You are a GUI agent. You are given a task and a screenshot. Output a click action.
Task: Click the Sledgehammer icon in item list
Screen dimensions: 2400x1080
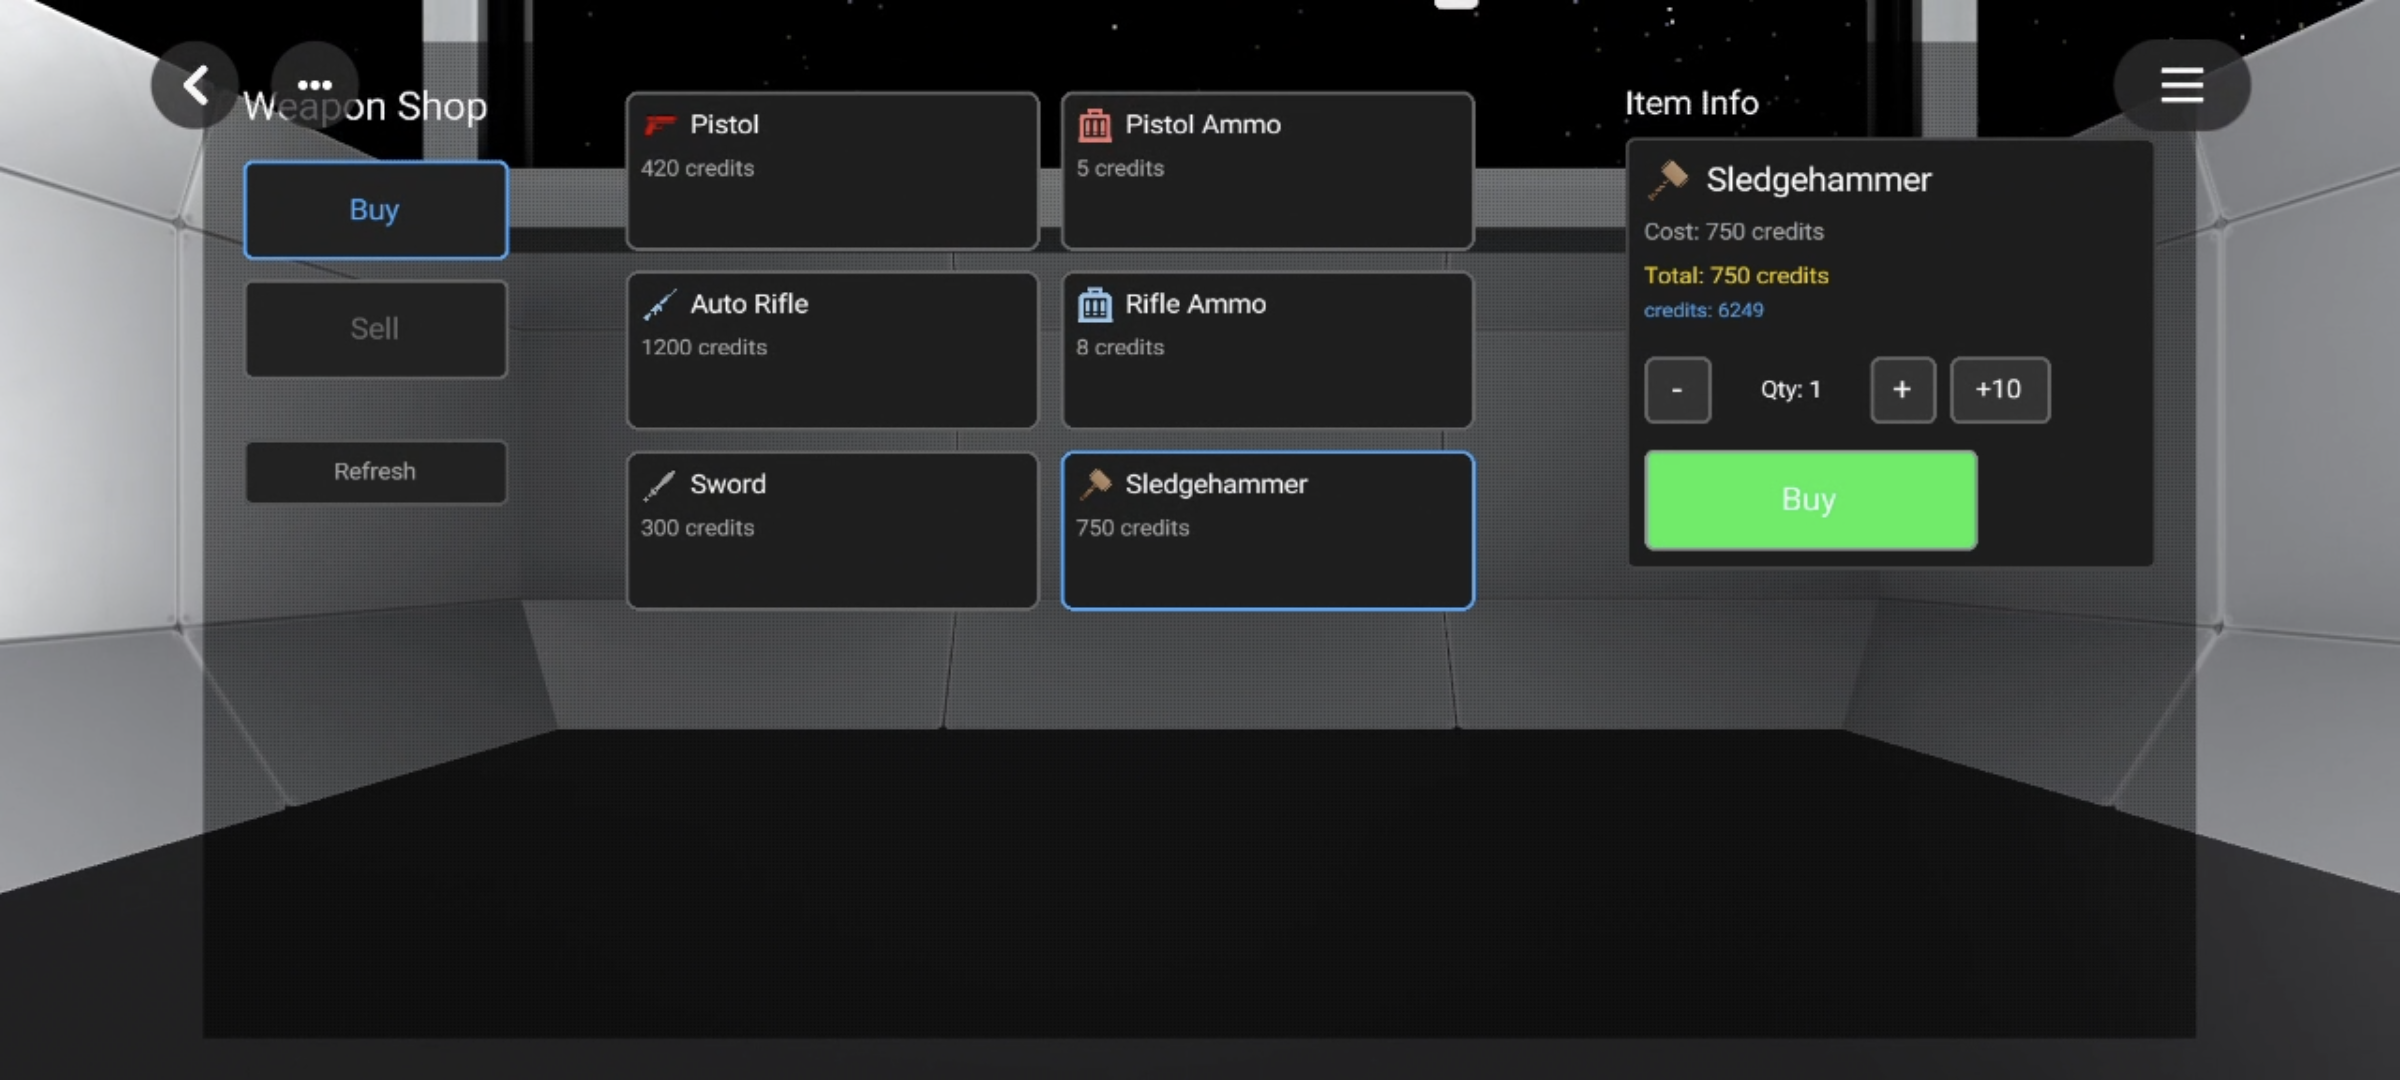[x=1095, y=485]
